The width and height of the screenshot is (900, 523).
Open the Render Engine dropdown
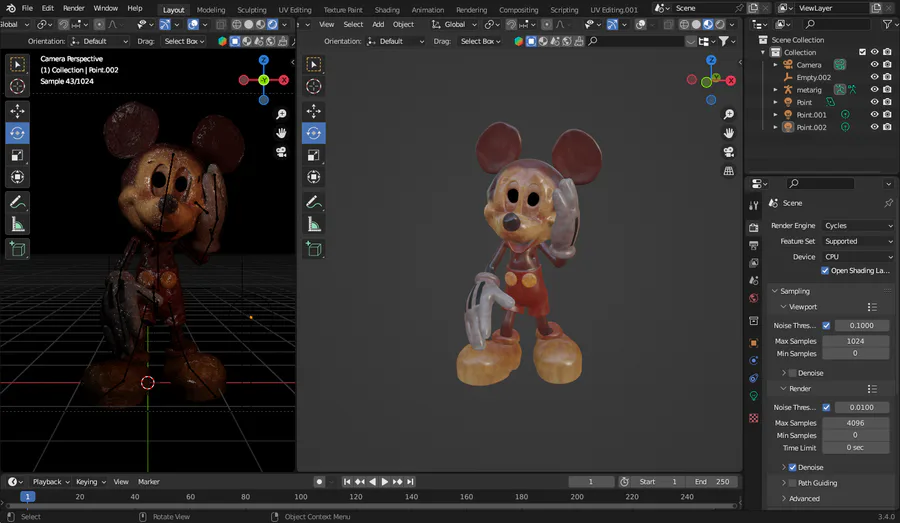(x=857, y=226)
